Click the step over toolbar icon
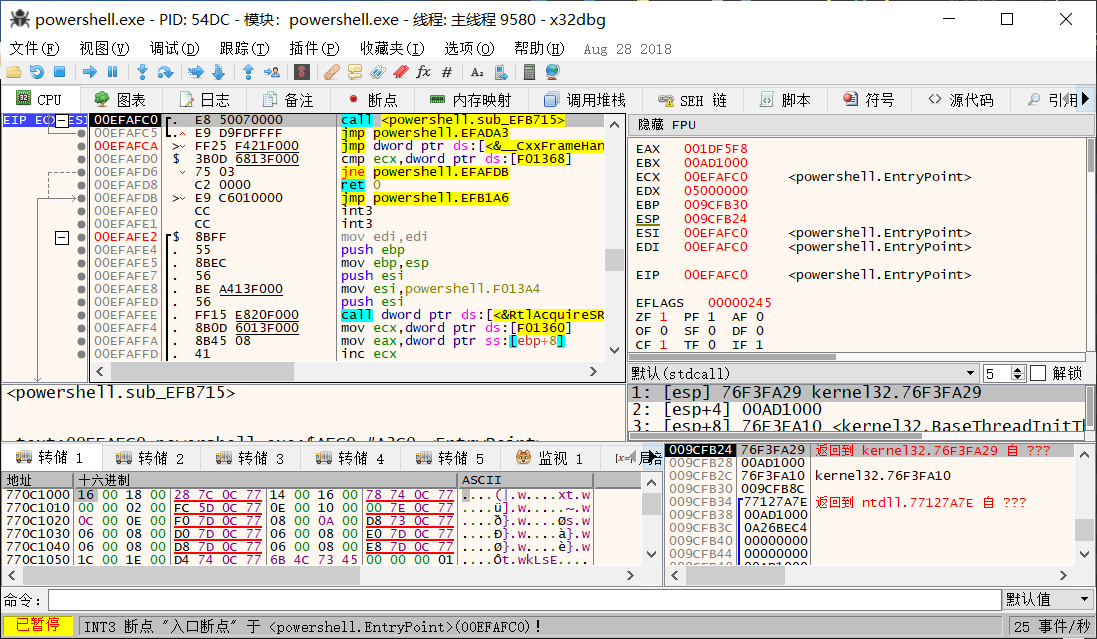The height and width of the screenshot is (639, 1097). (165, 72)
